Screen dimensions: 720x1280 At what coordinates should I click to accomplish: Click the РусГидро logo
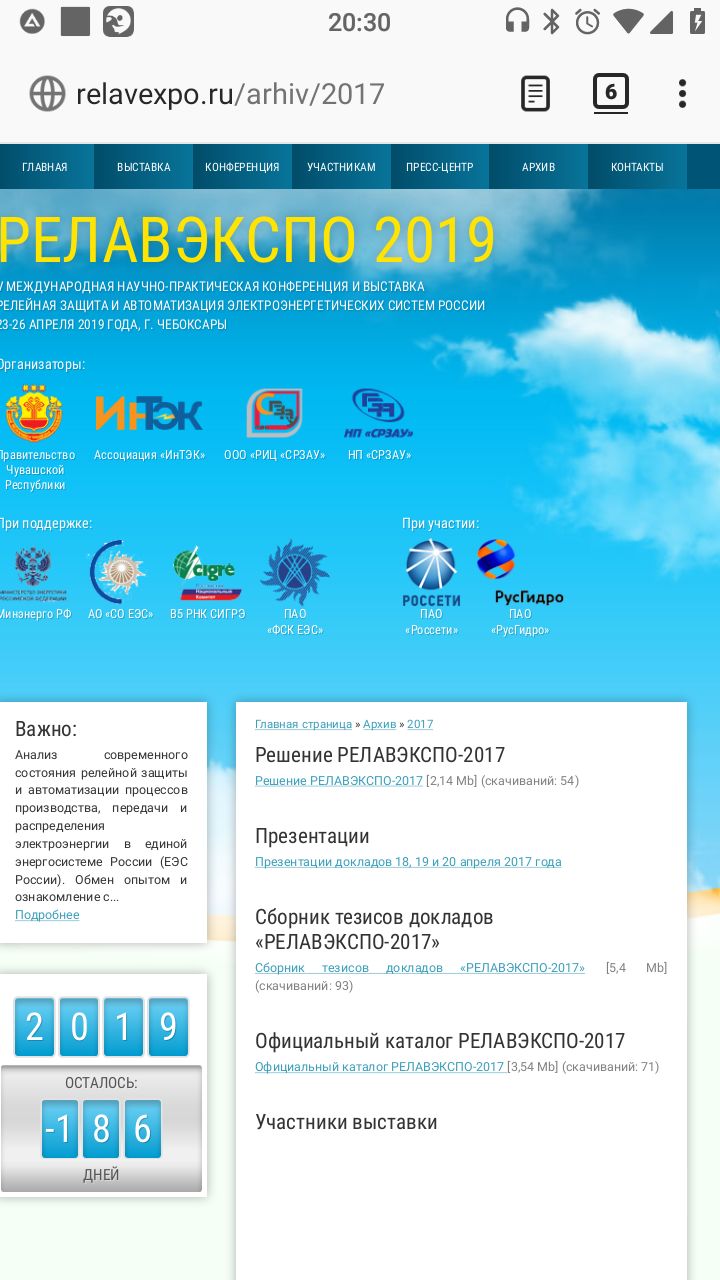click(519, 573)
